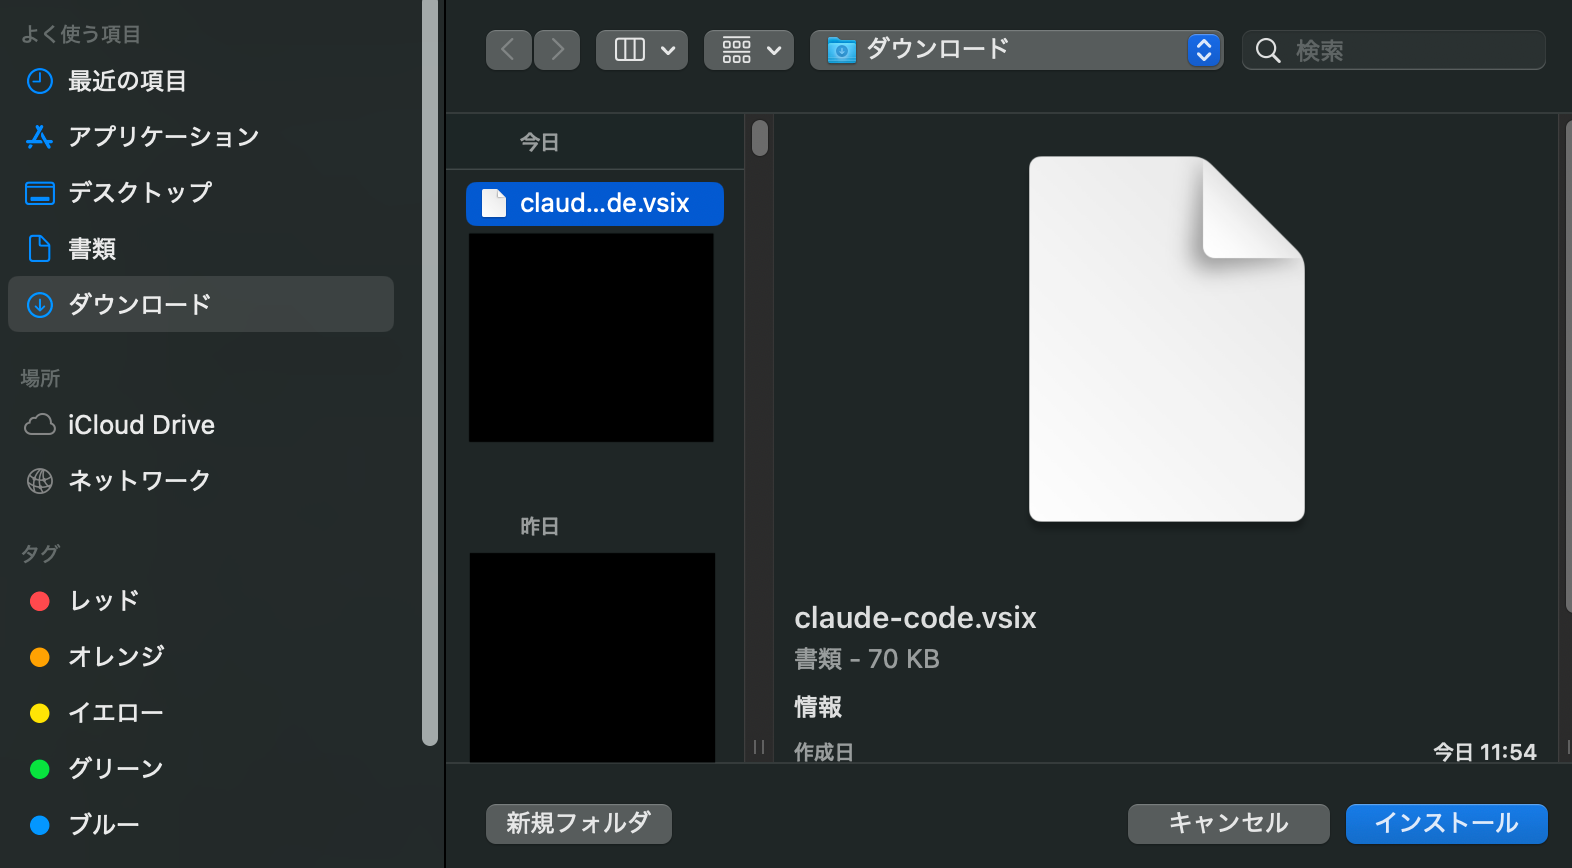This screenshot has width=1572, height=868.
Task: Click the 昨日 group header
Action: [x=539, y=526]
